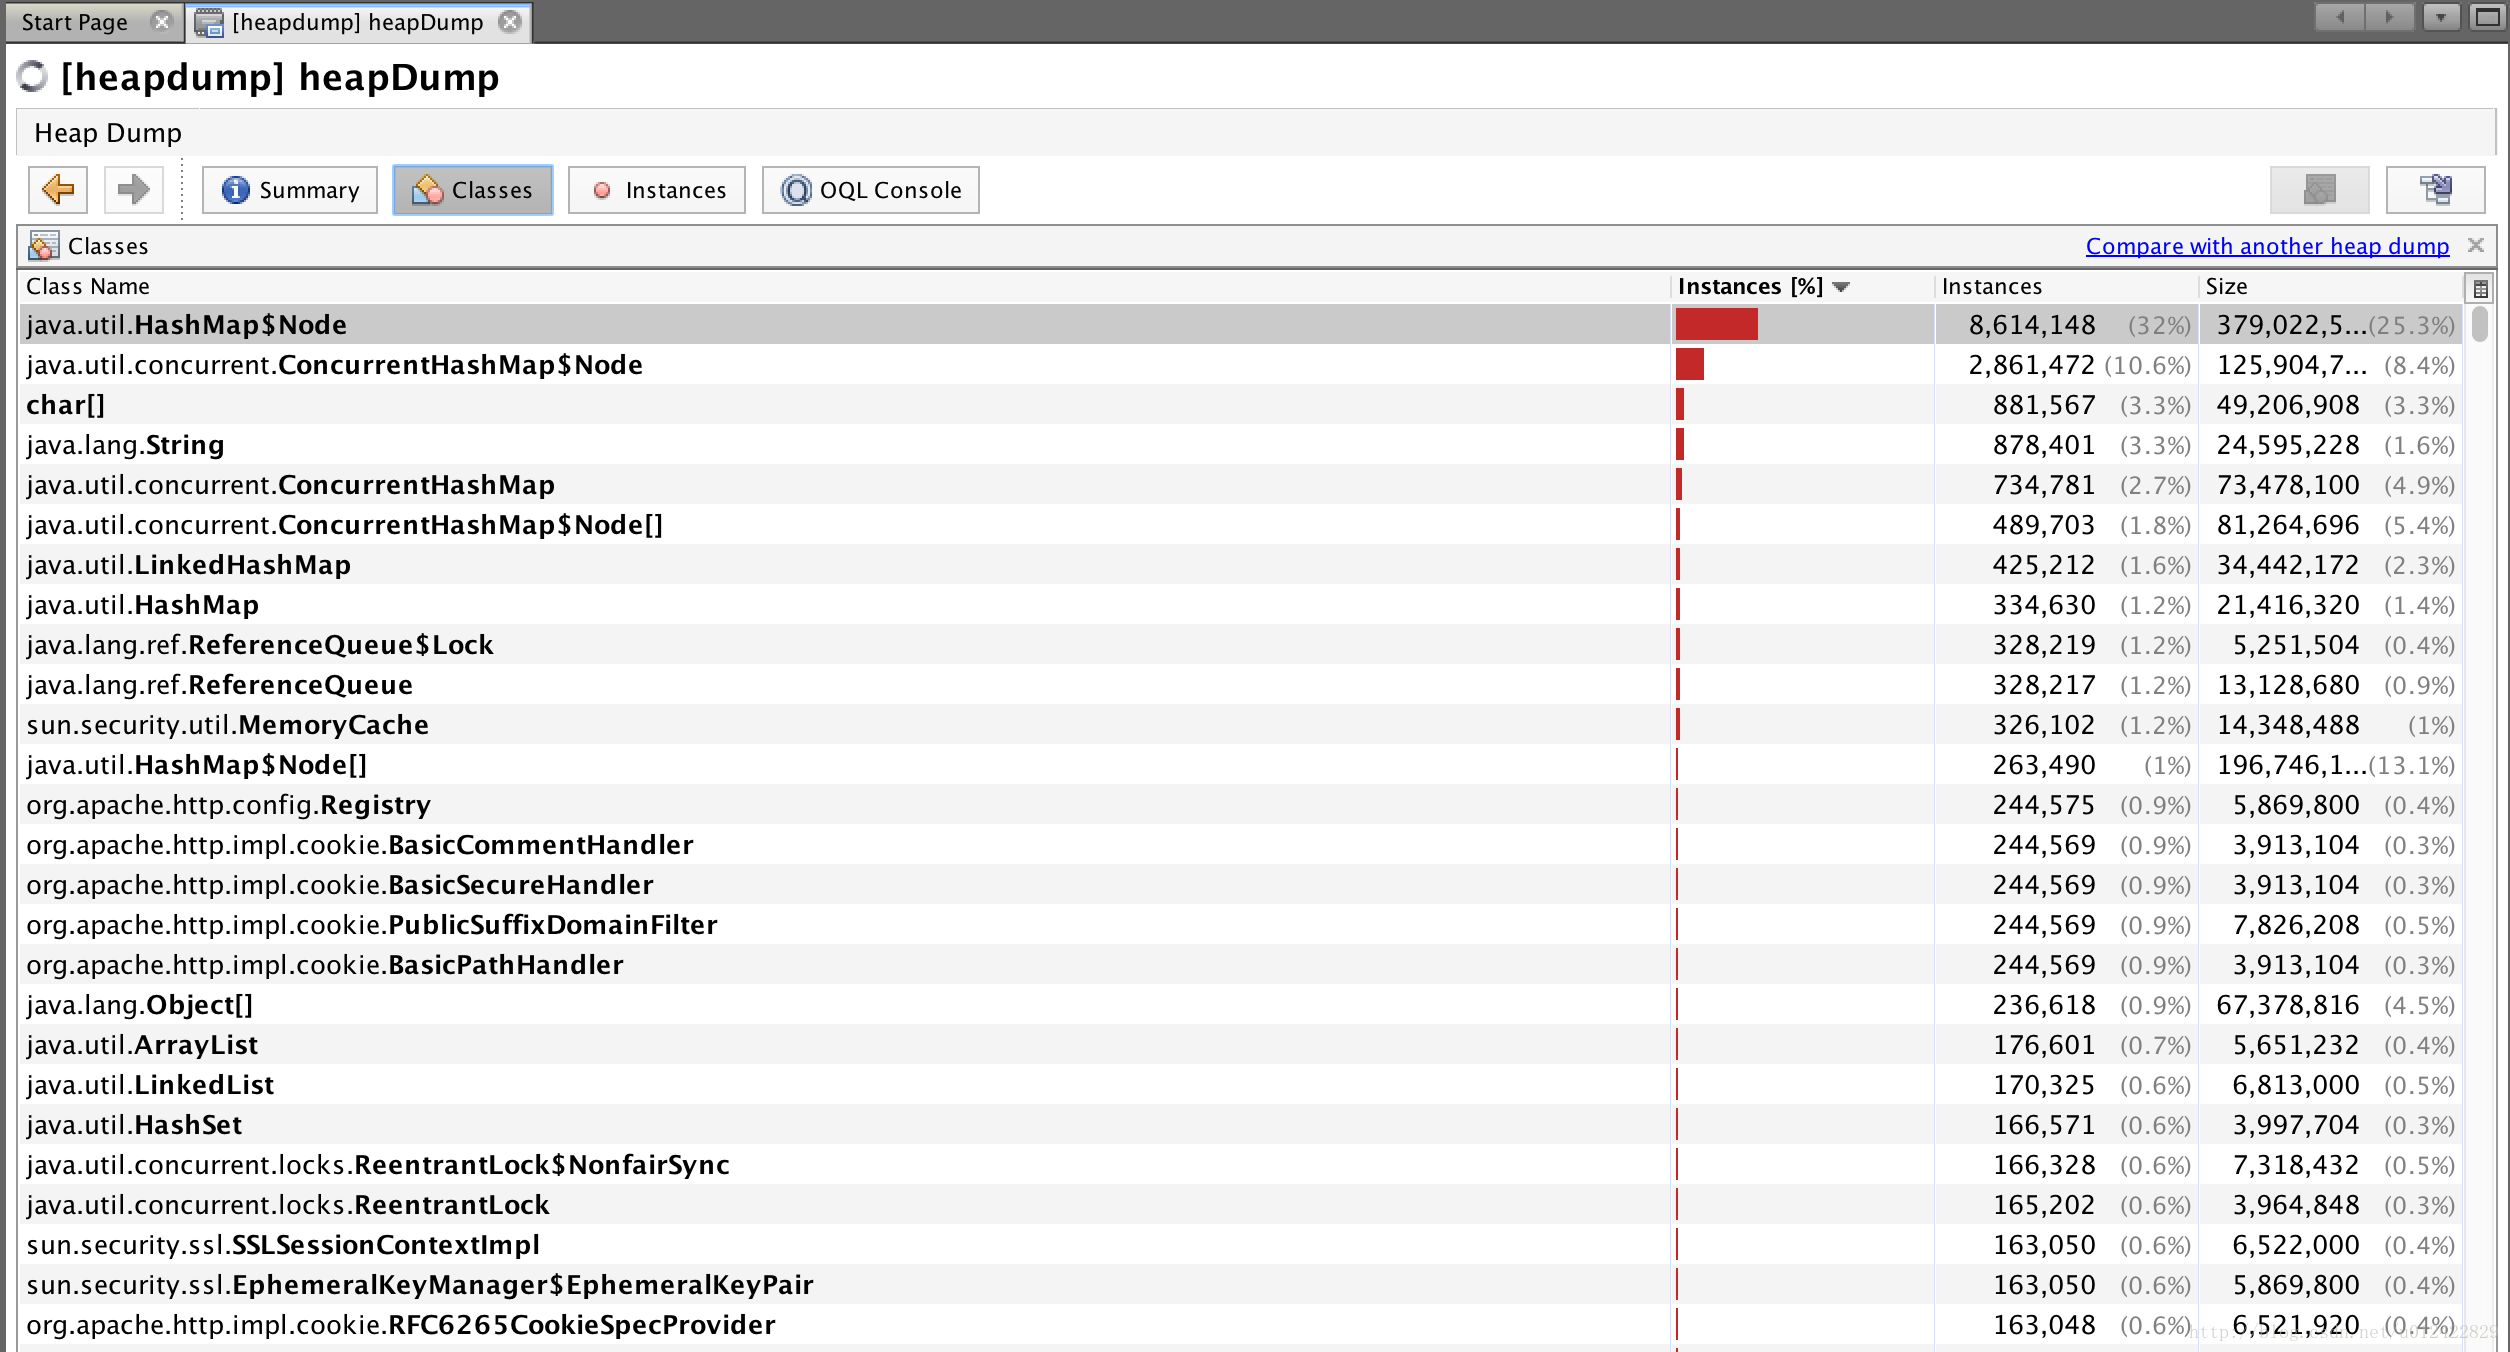Close the heapDump tab with its X
The height and width of the screenshot is (1352, 2510).
[x=510, y=22]
